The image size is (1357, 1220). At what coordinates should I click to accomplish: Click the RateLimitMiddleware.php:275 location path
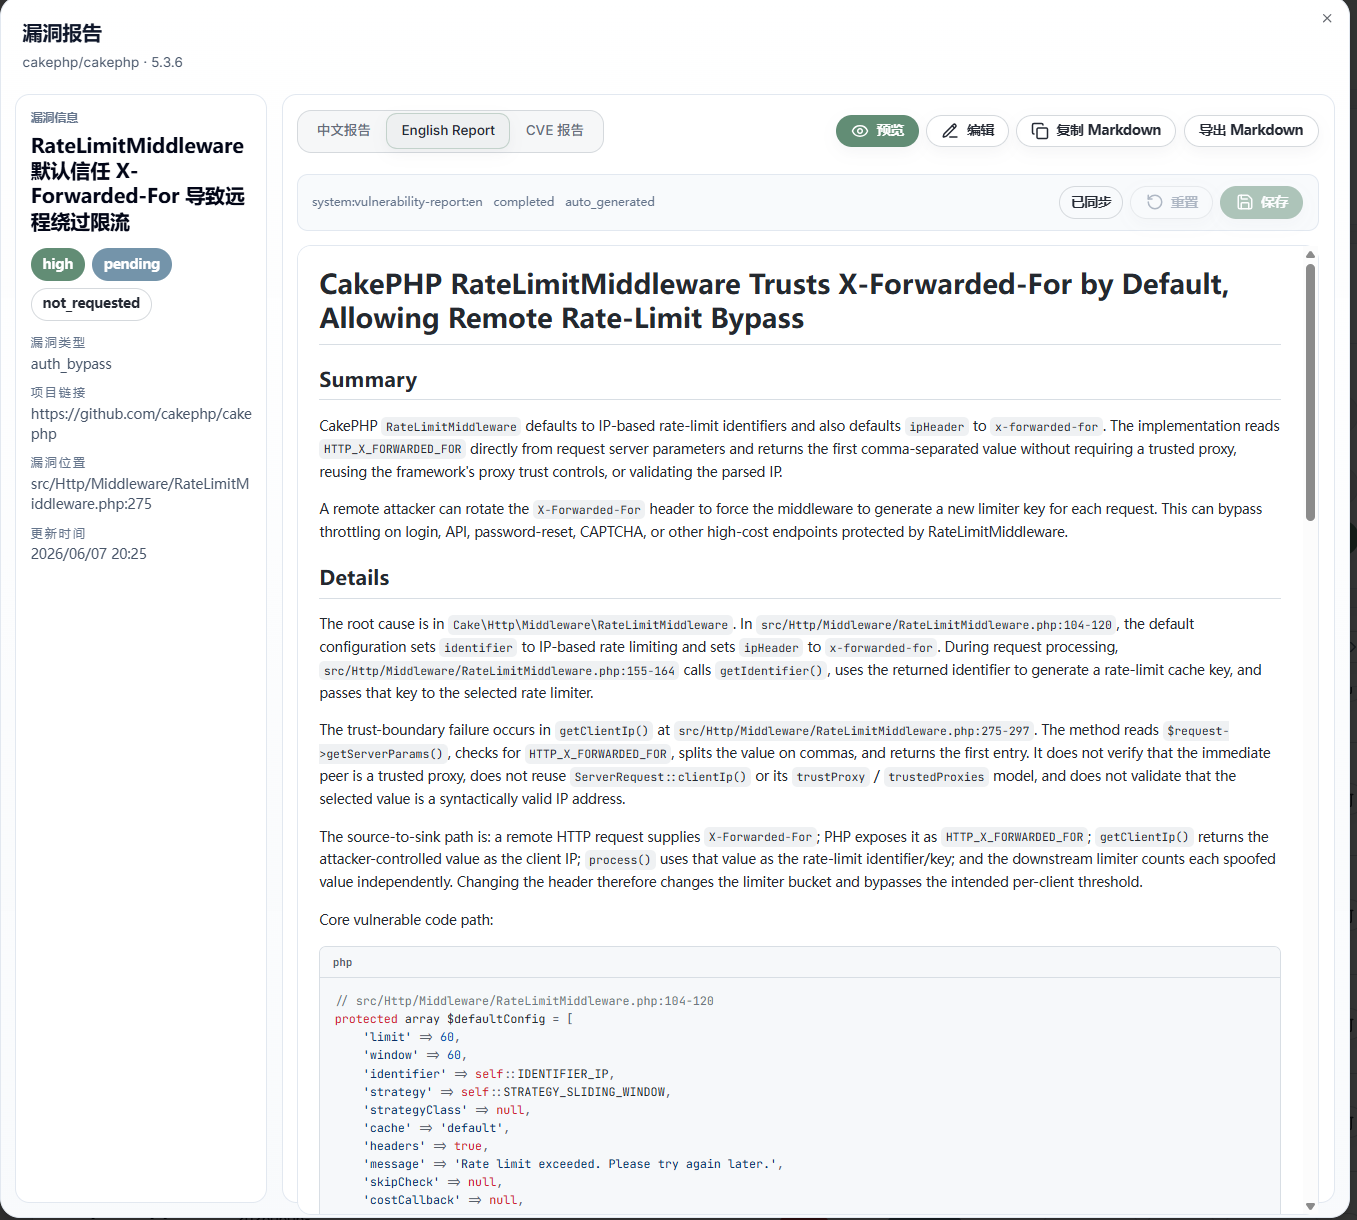point(140,494)
